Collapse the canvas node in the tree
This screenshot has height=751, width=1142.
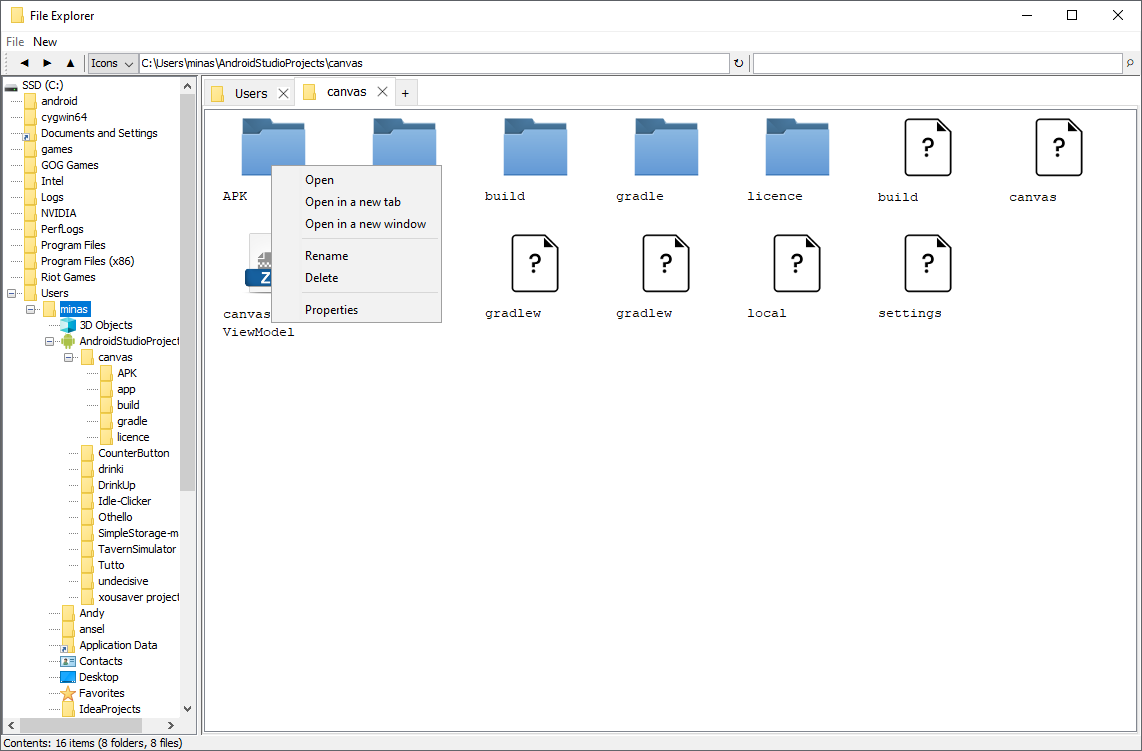pos(68,357)
